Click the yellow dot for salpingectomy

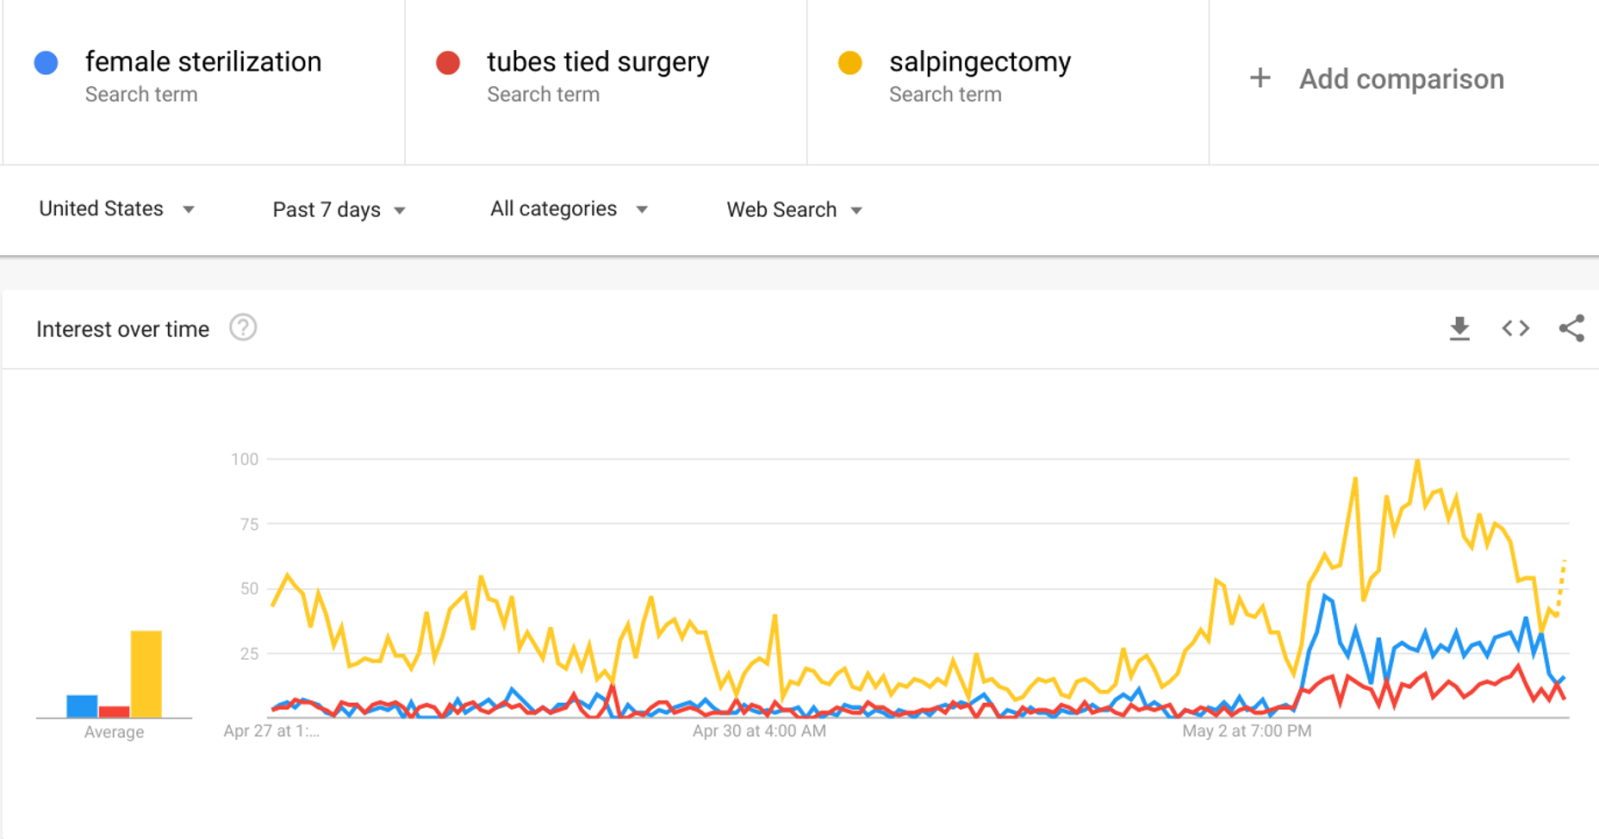[x=850, y=63]
